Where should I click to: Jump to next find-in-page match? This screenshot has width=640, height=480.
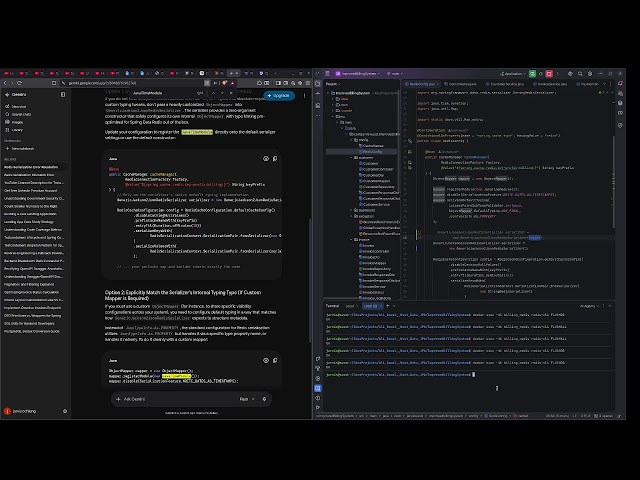(x=222, y=93)
